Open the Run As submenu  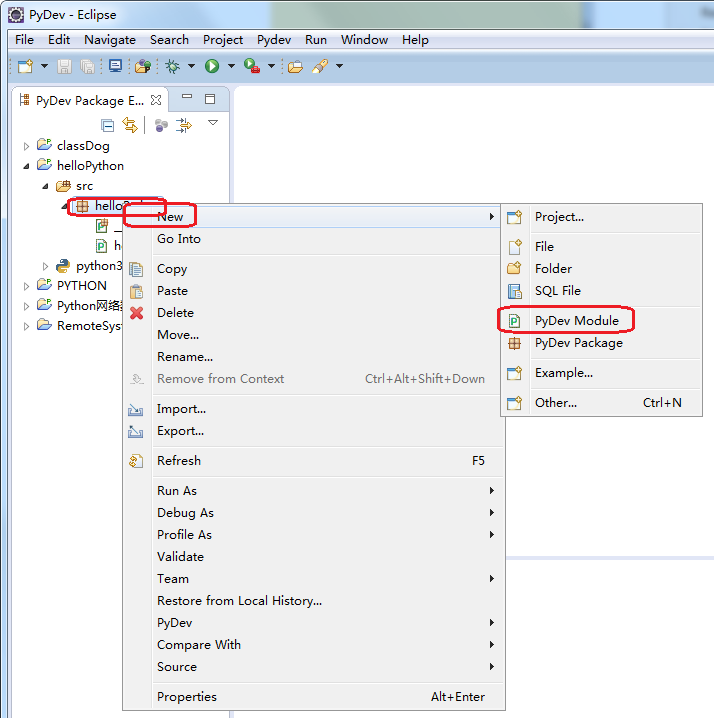click(314, 491)
